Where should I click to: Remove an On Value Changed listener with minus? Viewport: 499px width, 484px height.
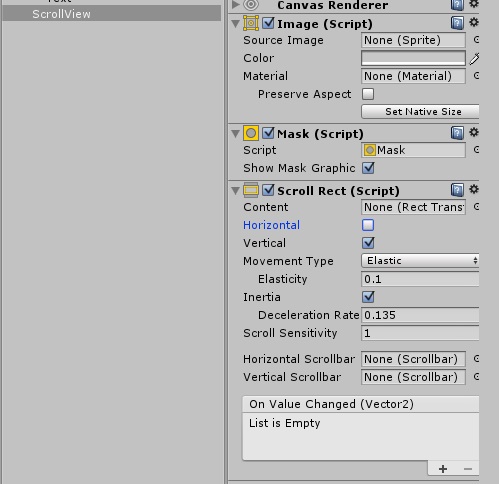pyautogui.click(x=468, y=469)
